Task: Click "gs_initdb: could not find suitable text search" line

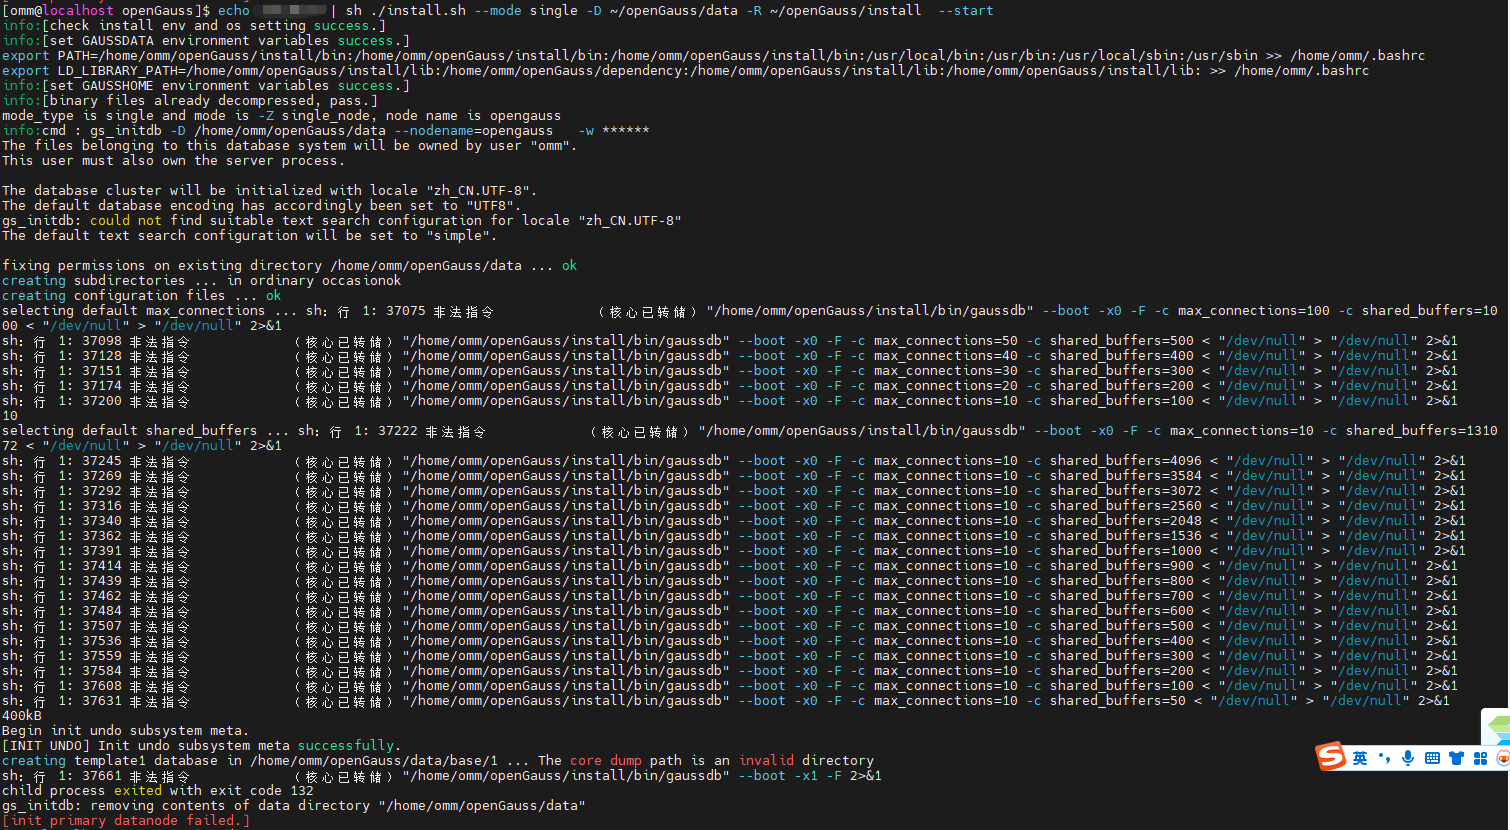Action: [342, 220]
